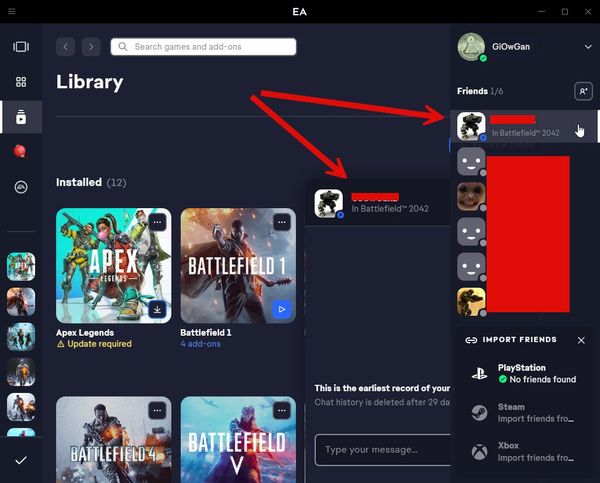Click the search magnifier icon
Screen dimensions: 600x483
pyautogui.click(x=122, y=47)
